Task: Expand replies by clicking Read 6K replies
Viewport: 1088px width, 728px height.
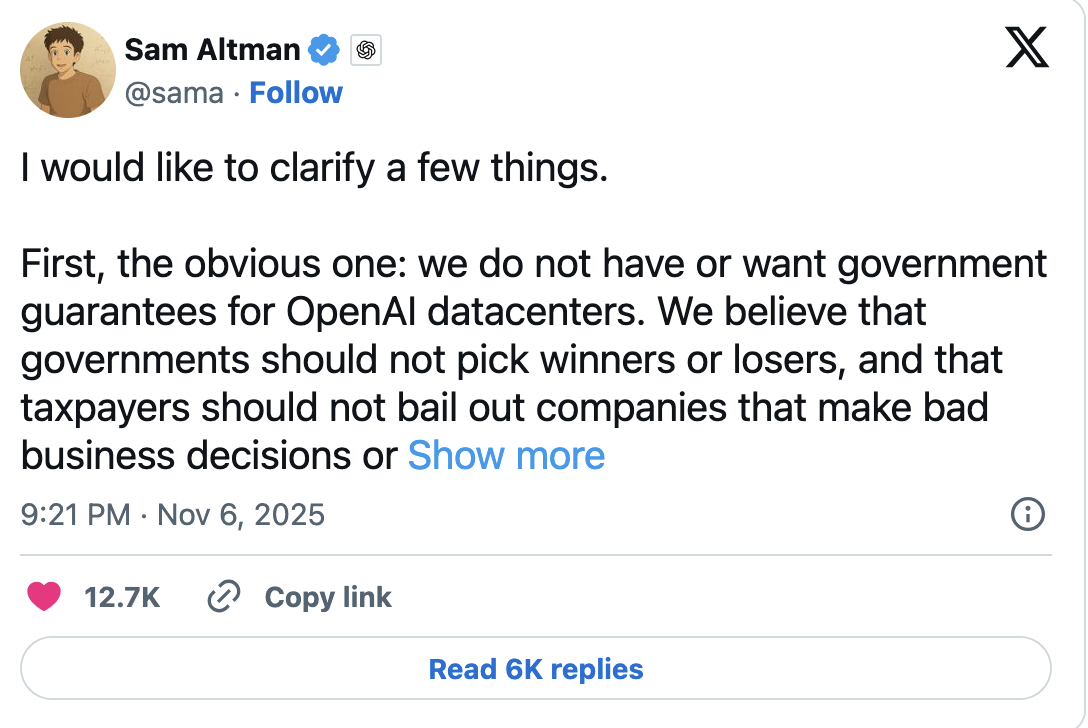Action: click(537, 669)
